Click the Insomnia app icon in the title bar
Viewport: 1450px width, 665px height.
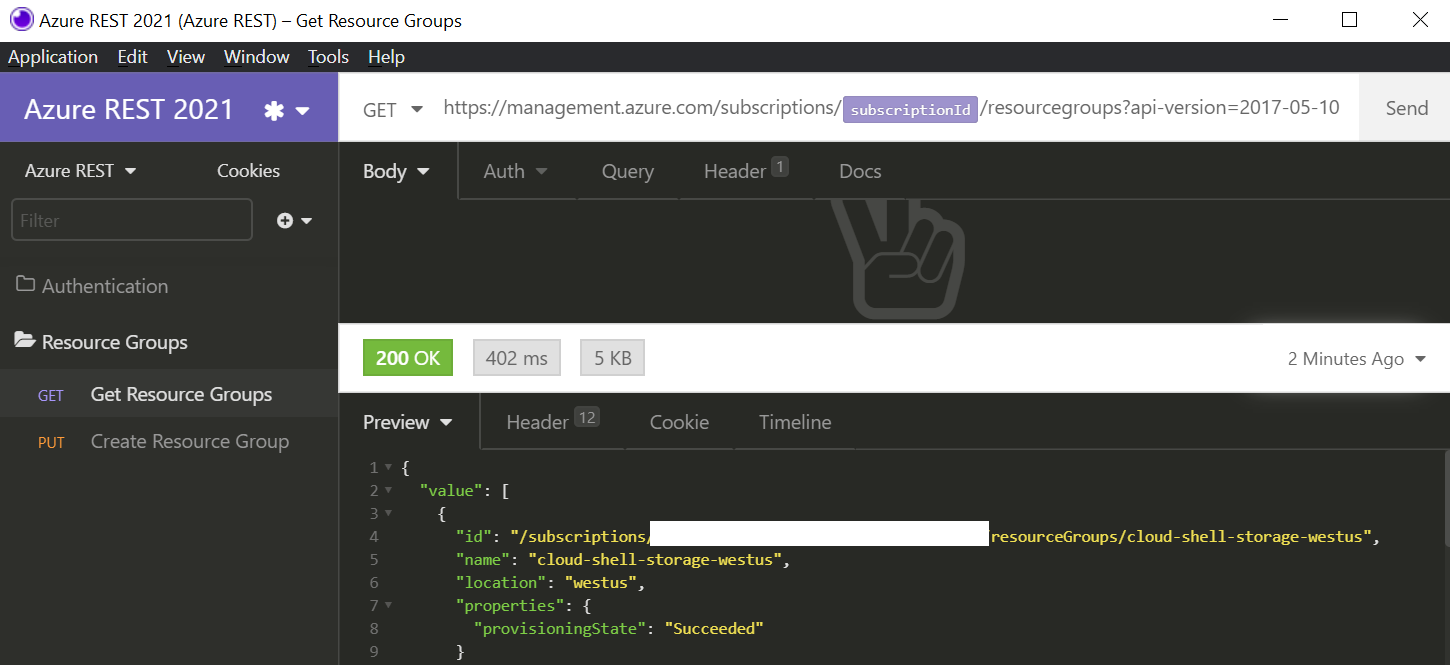coord(21,19)
